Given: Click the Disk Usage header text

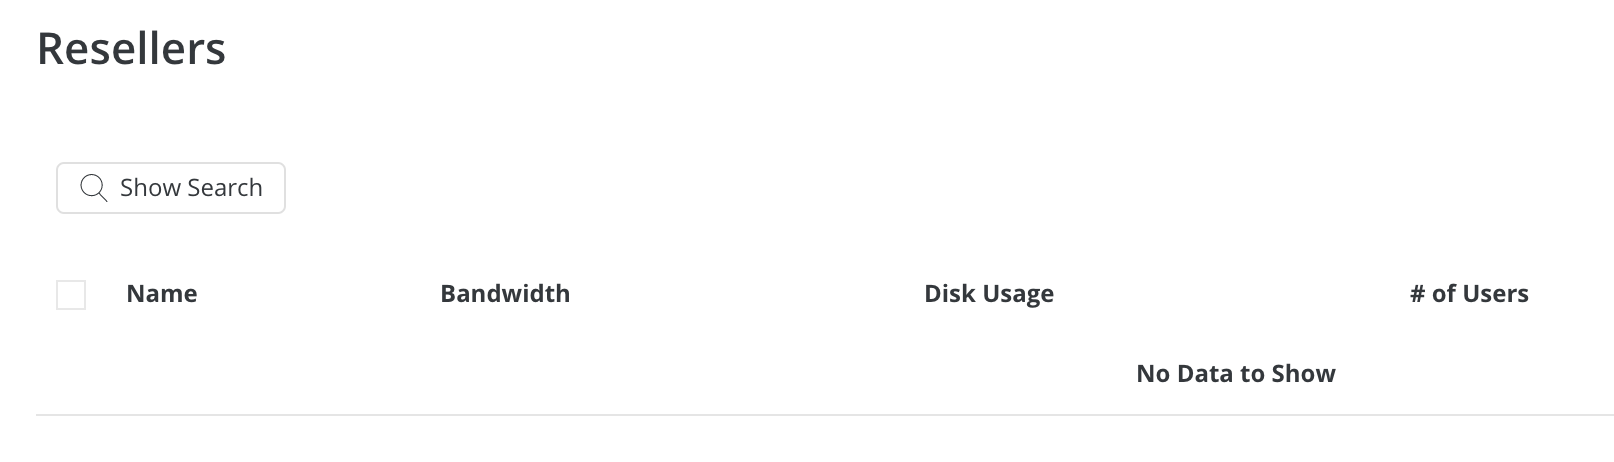Looking at the screenshot, I should [x=989, y=294].
